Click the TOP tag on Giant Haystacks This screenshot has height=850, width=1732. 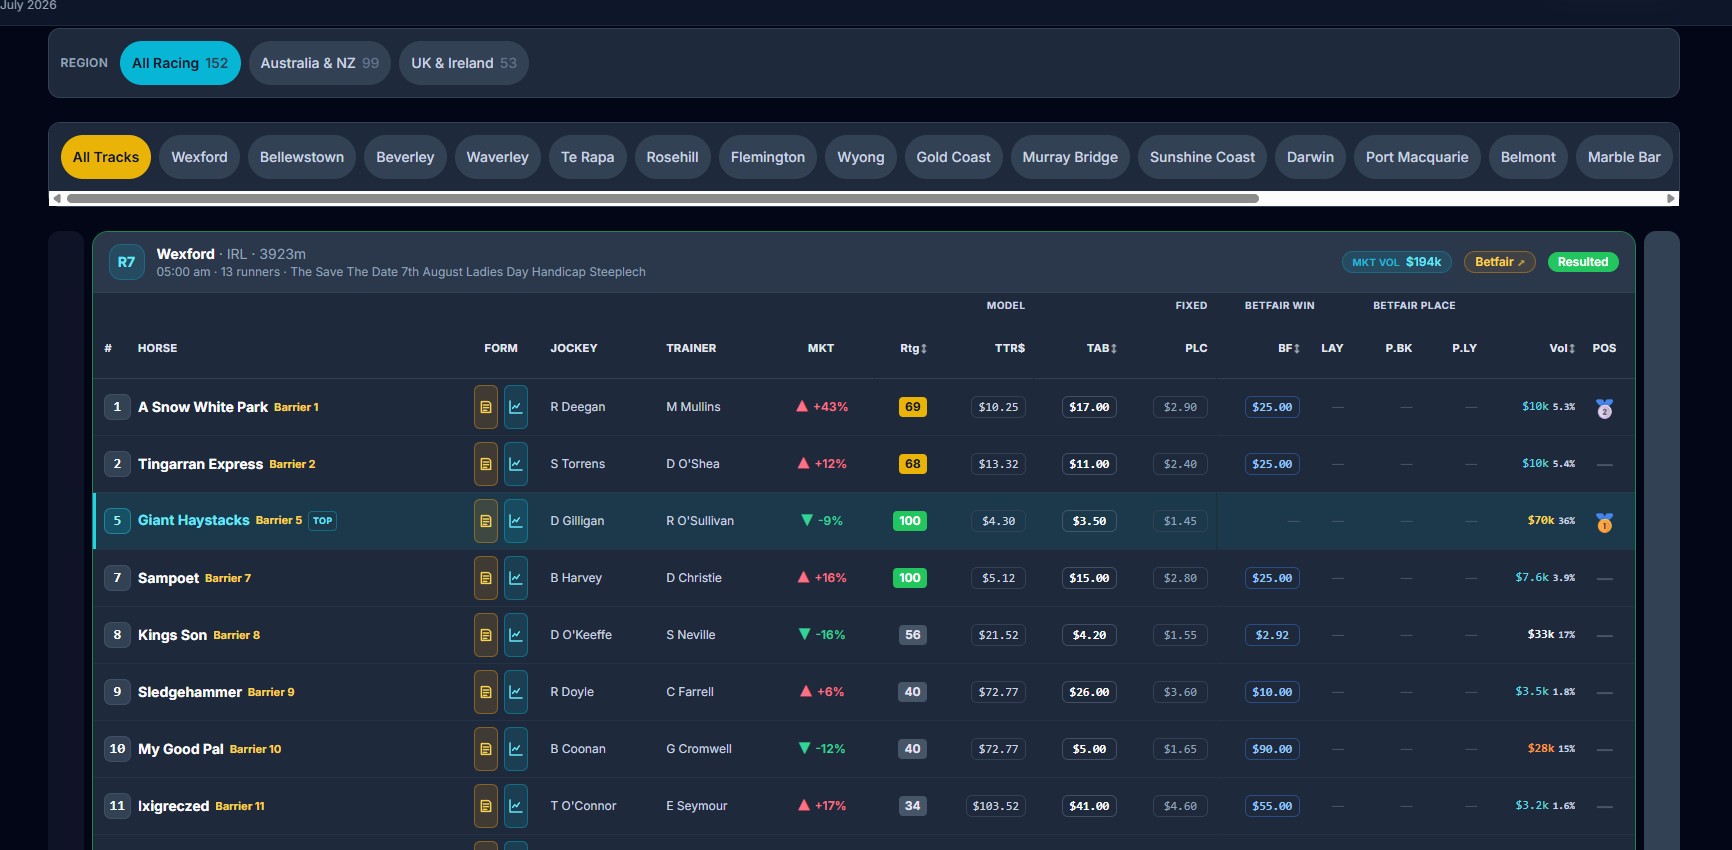[x=322, y=521]
